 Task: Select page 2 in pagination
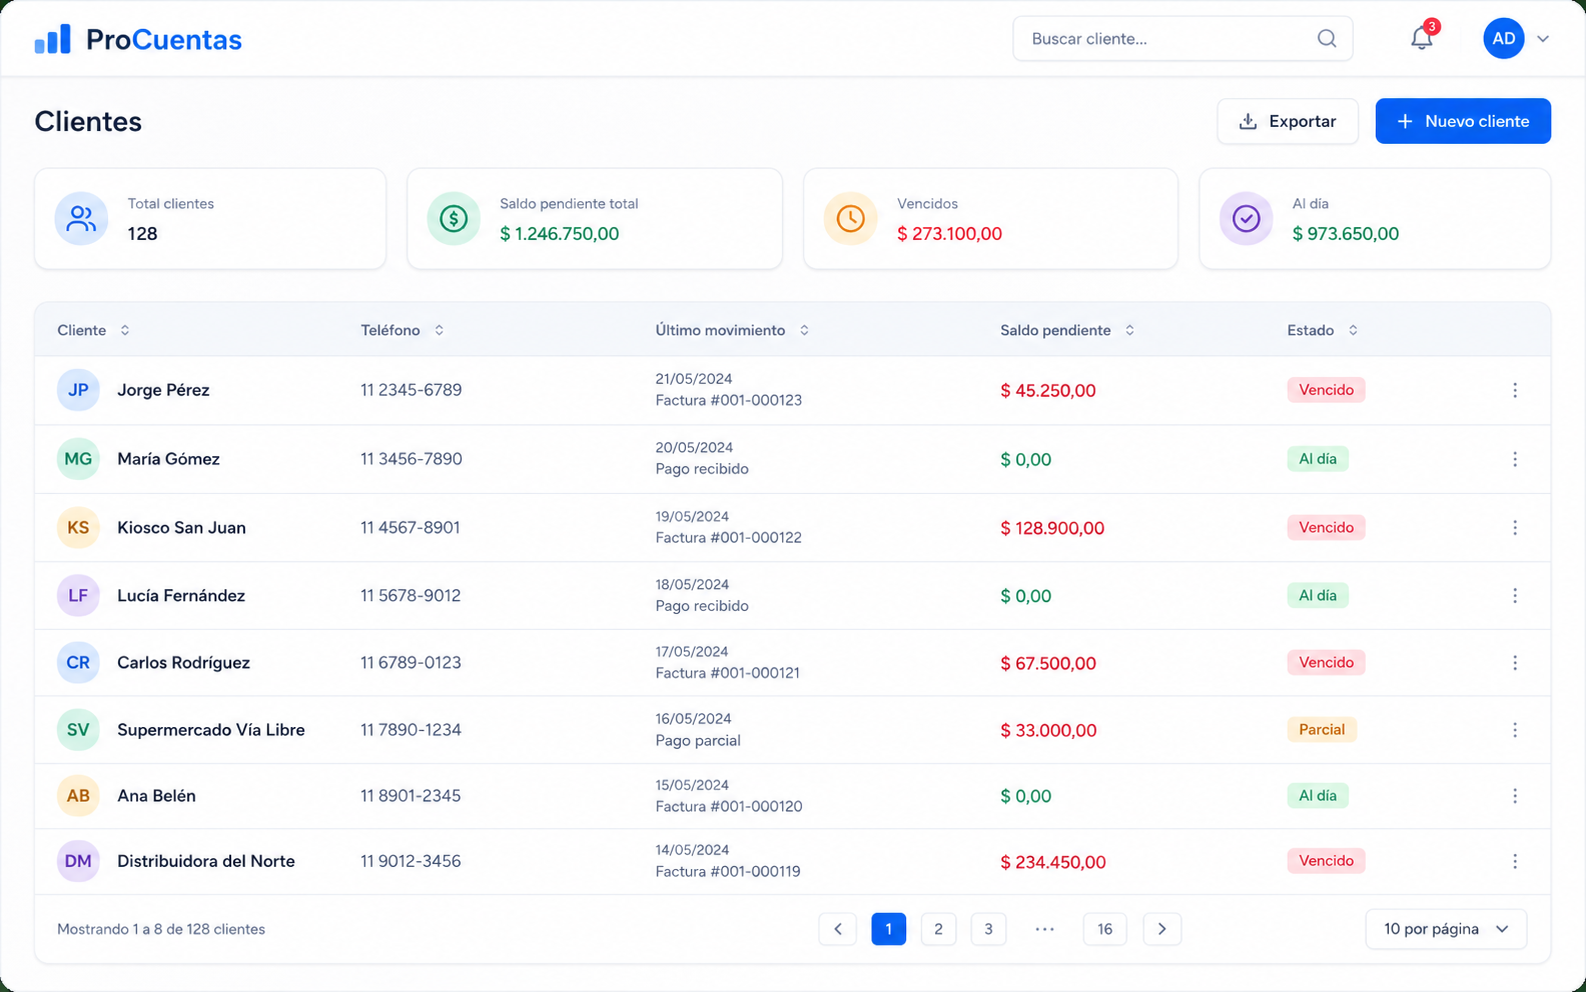click(938, 929)
